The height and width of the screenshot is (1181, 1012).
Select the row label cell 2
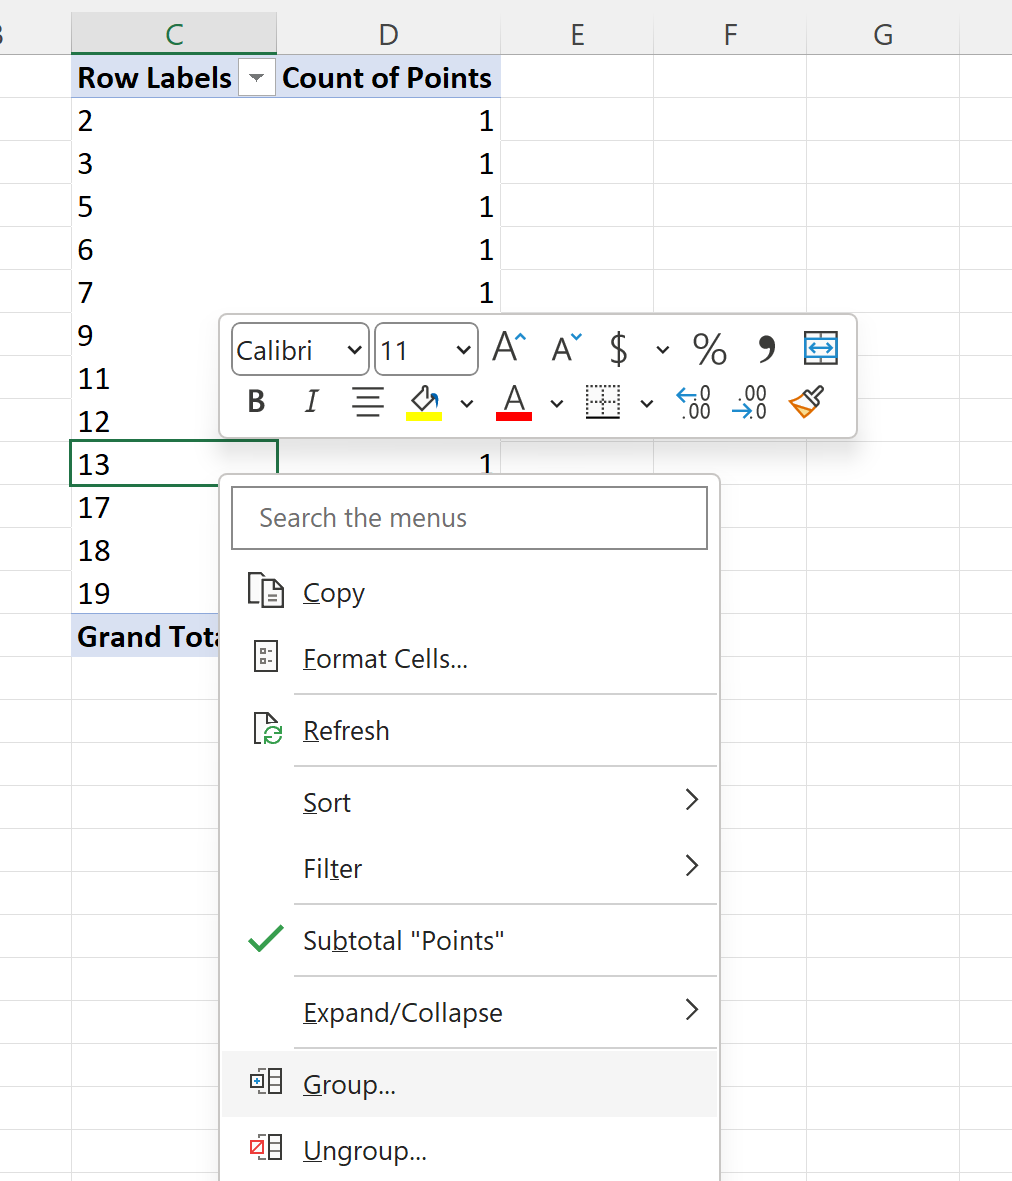[x=174, y=121]
